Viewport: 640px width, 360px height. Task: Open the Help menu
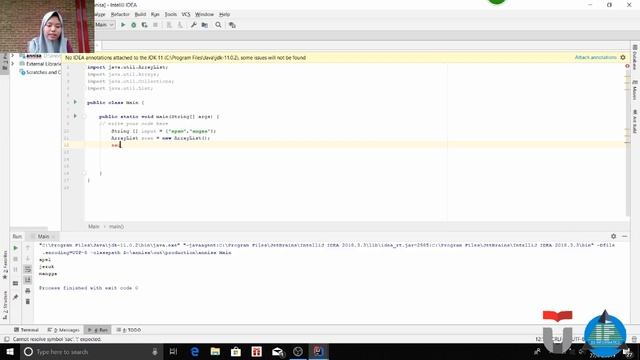pyautogui.click(x=224, y=14)
